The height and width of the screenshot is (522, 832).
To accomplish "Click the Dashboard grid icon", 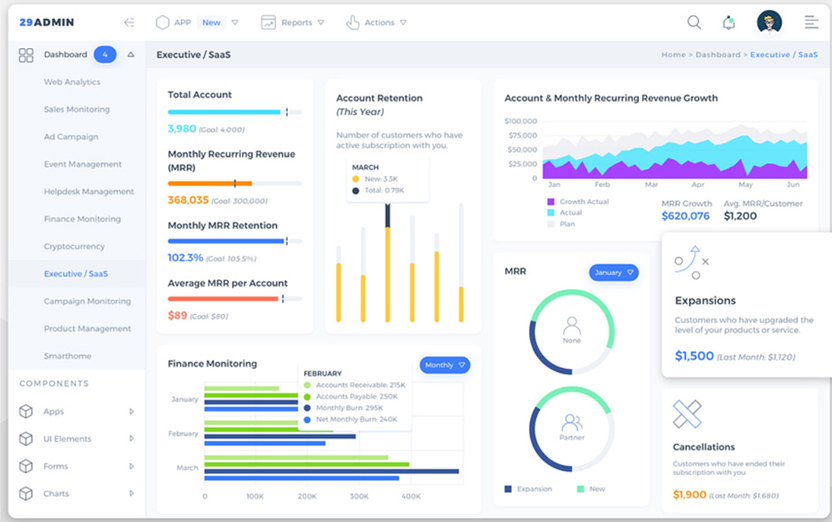I will click(x=26, y=55).
